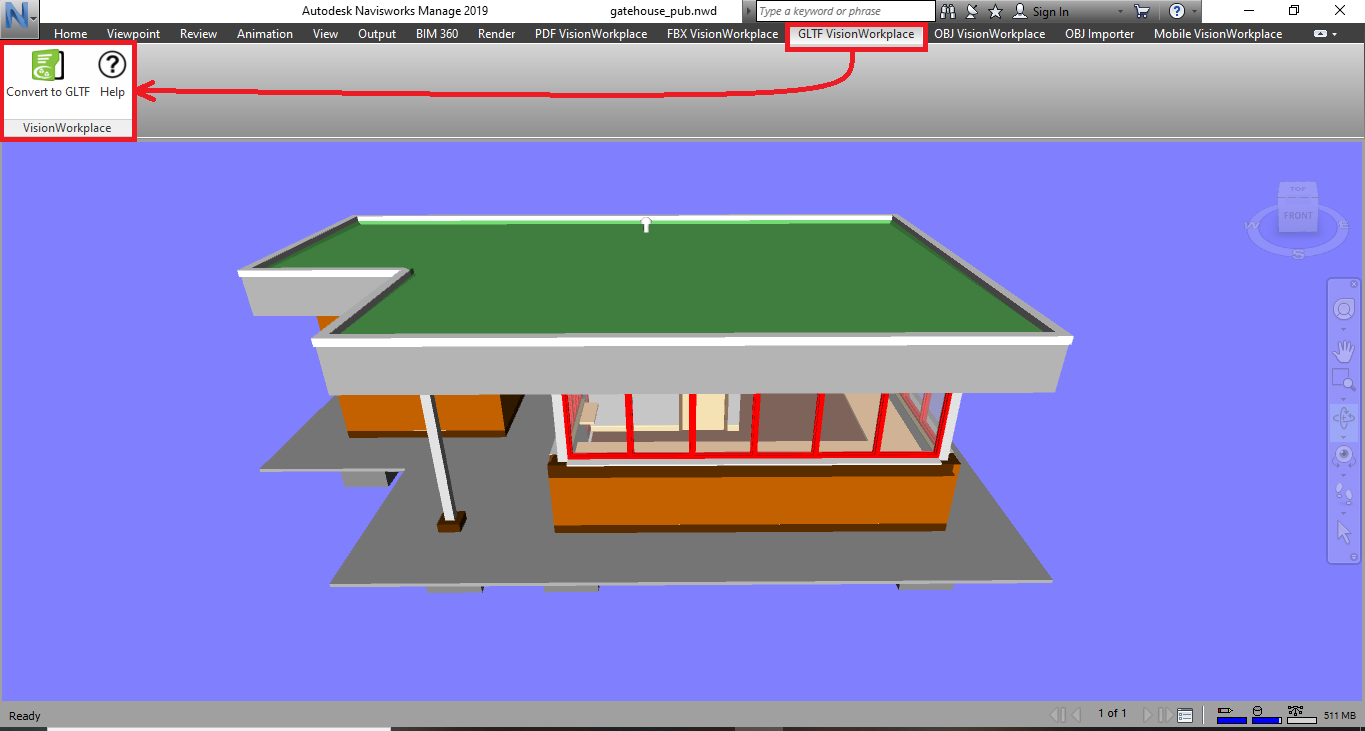Expand the Steering Wheels dropdown arrow
Screen dimensions: 1365x731
pyautogui.click(x=1344, y=328)
